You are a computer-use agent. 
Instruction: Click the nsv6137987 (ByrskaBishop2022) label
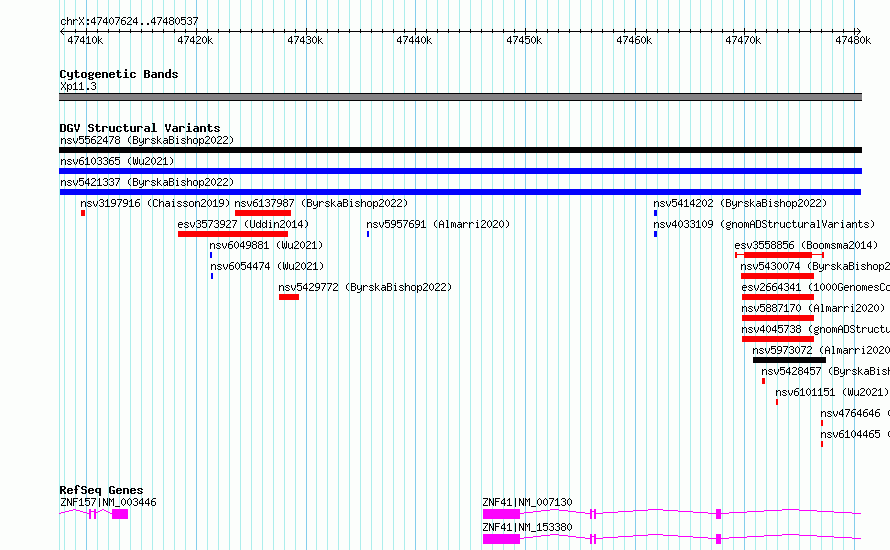(x=321, y=203)
